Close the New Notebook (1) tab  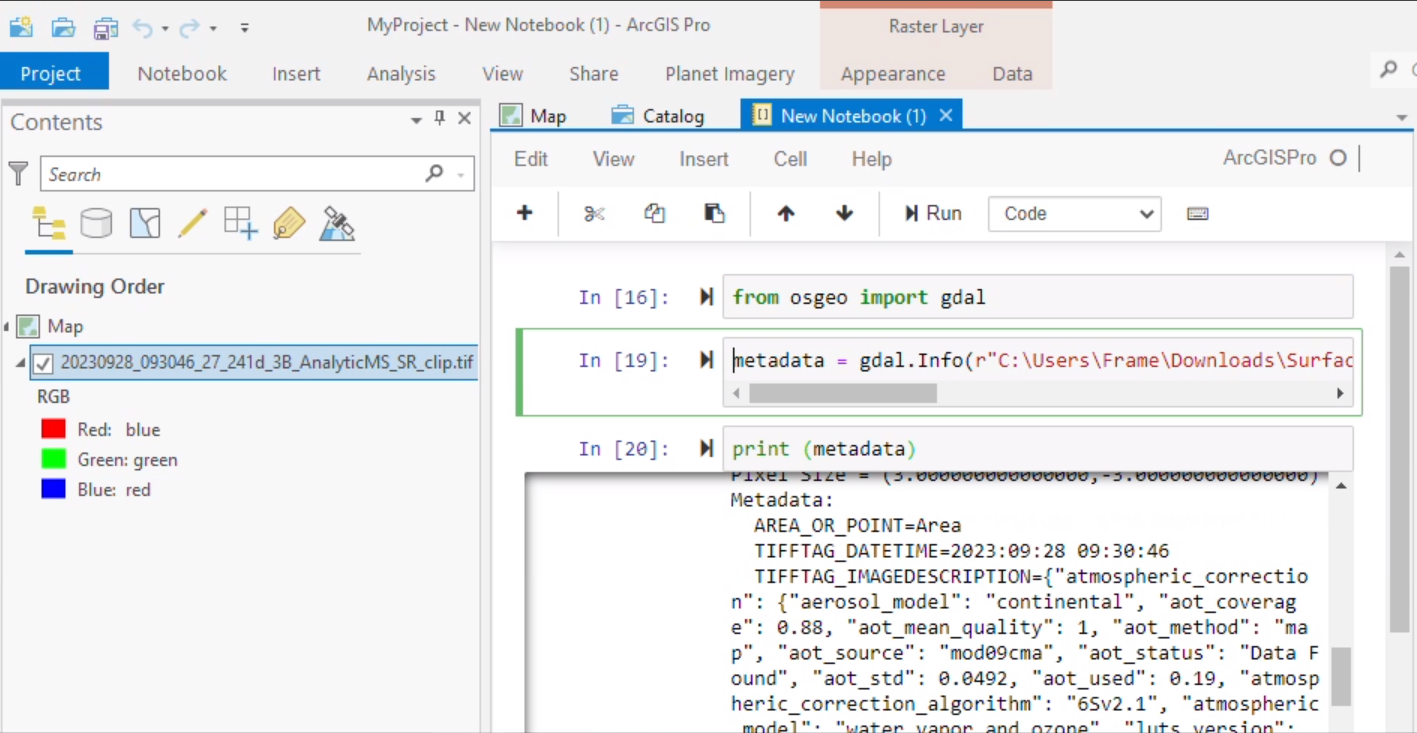tap(946, 115)
